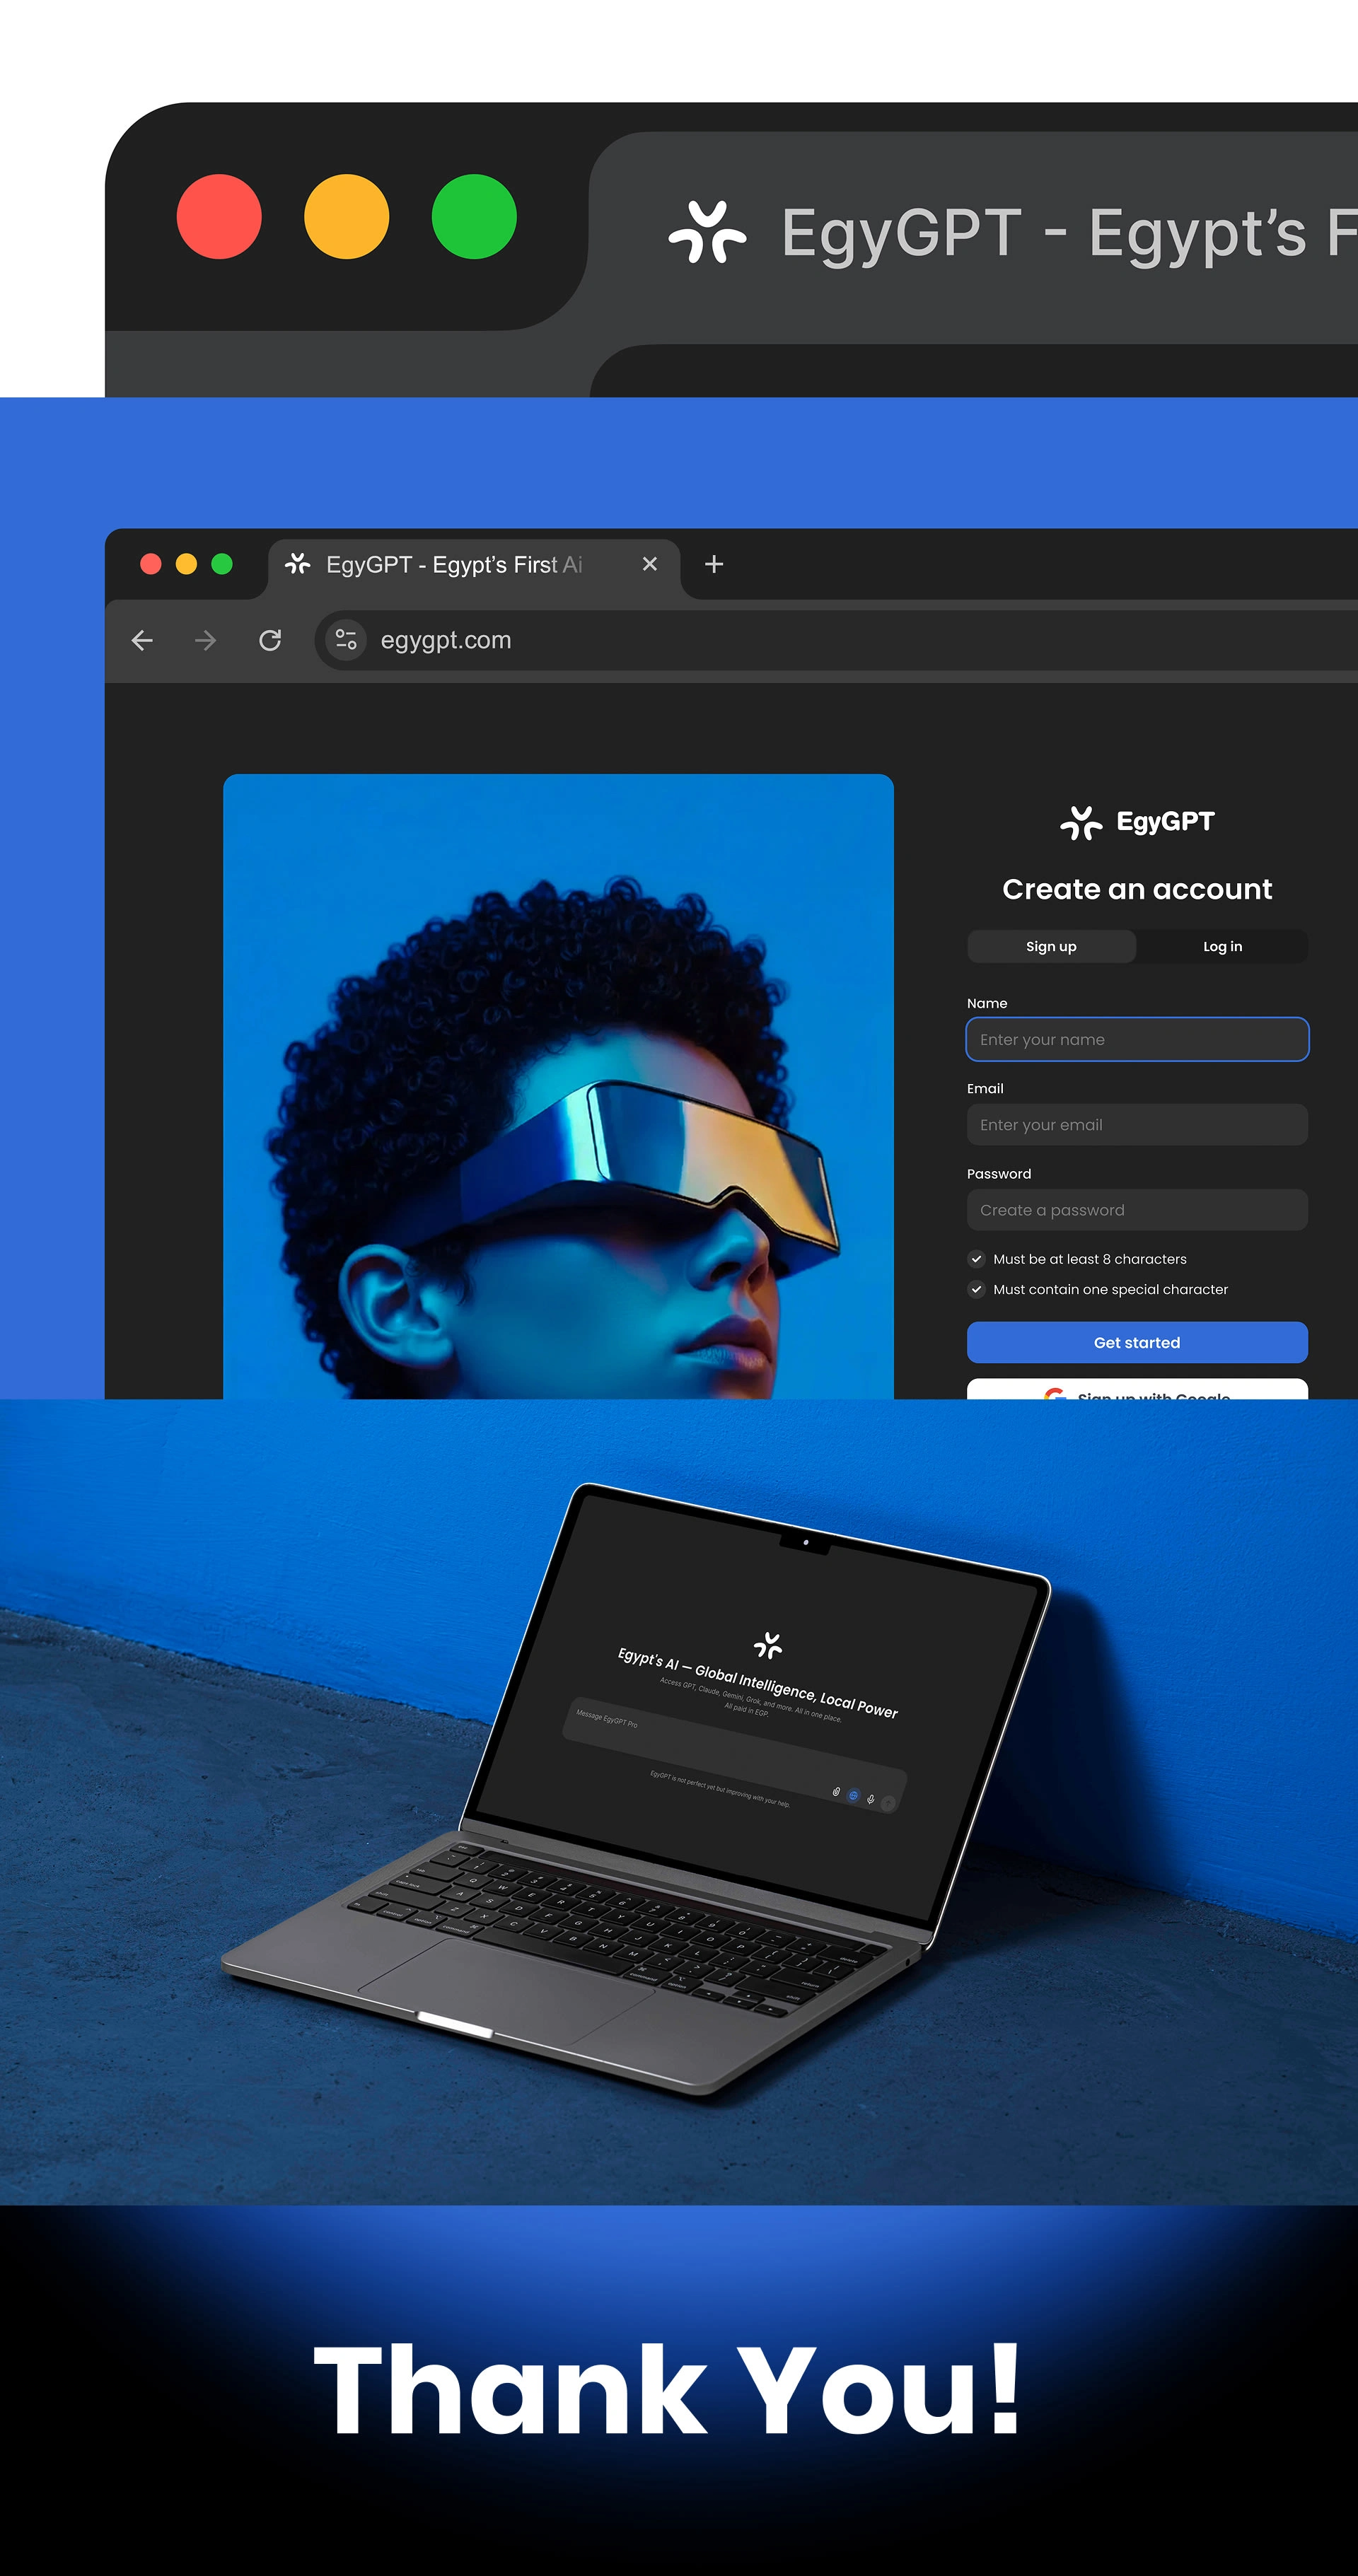Open a new tab with plus icon
The image size is (1358, 2576).
point(714,564)
